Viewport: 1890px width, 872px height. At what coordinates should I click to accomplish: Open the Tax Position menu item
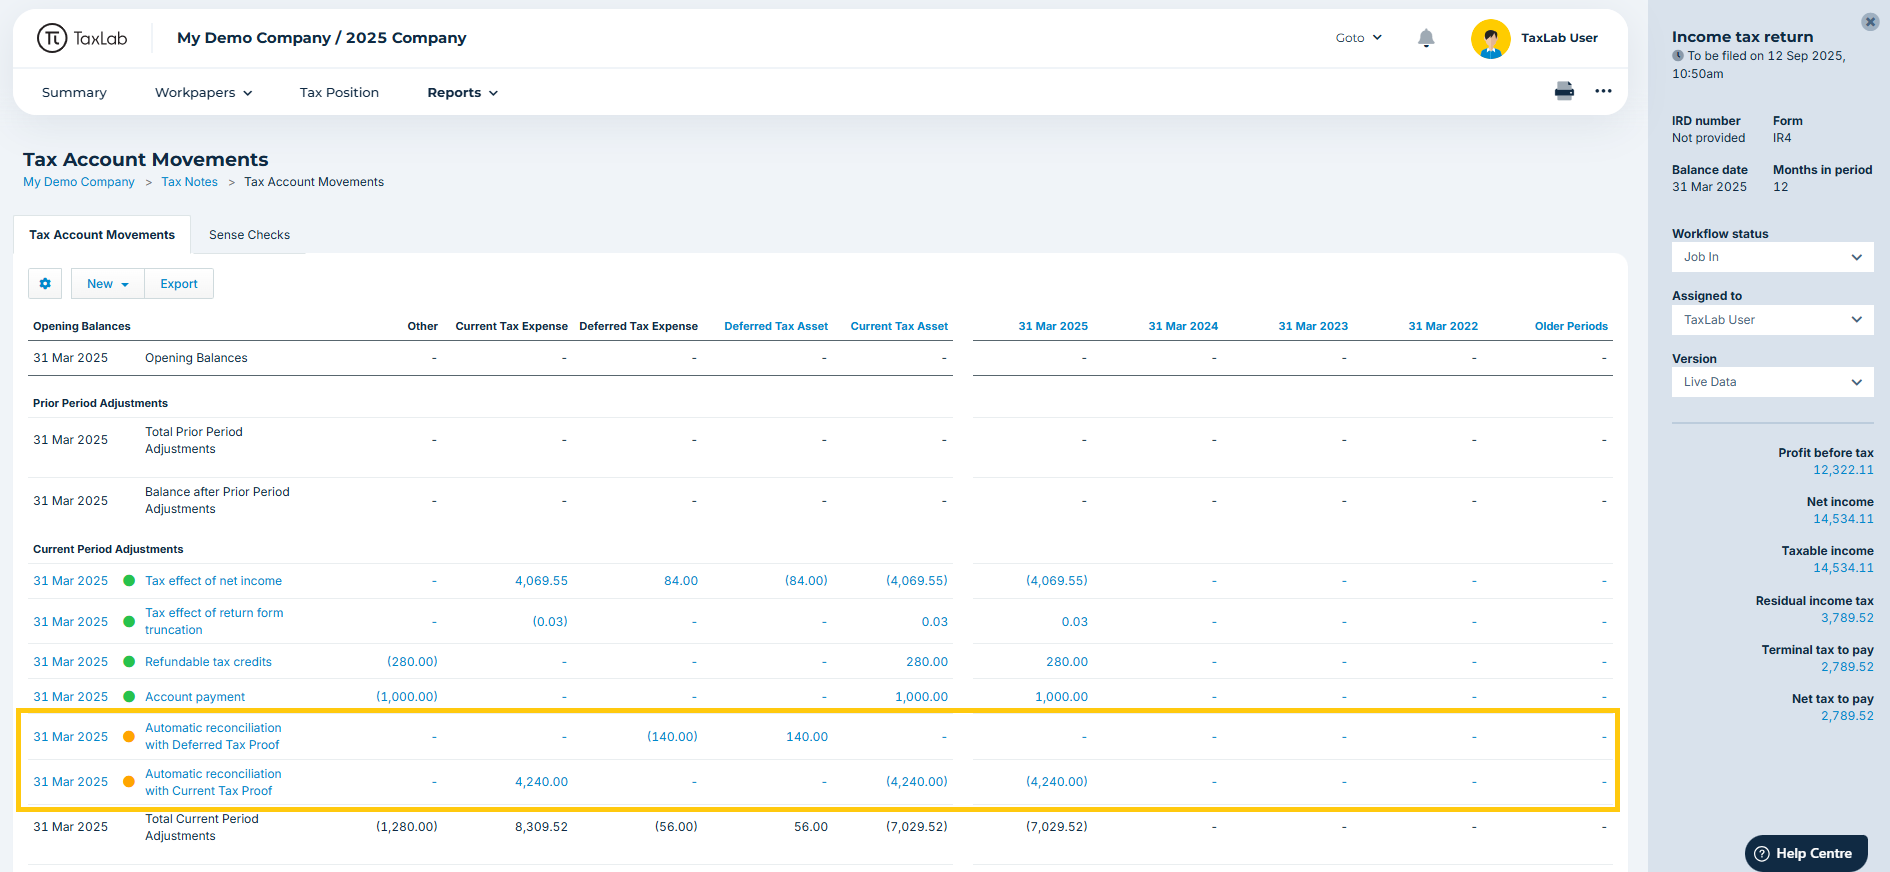(x=339, y=92)
